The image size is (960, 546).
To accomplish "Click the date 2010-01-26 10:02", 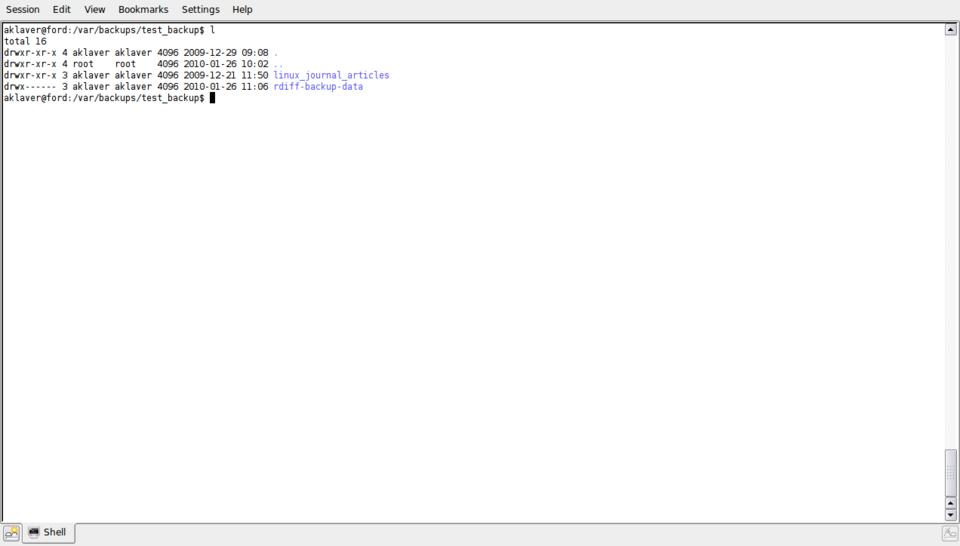I will coord(226,64).
